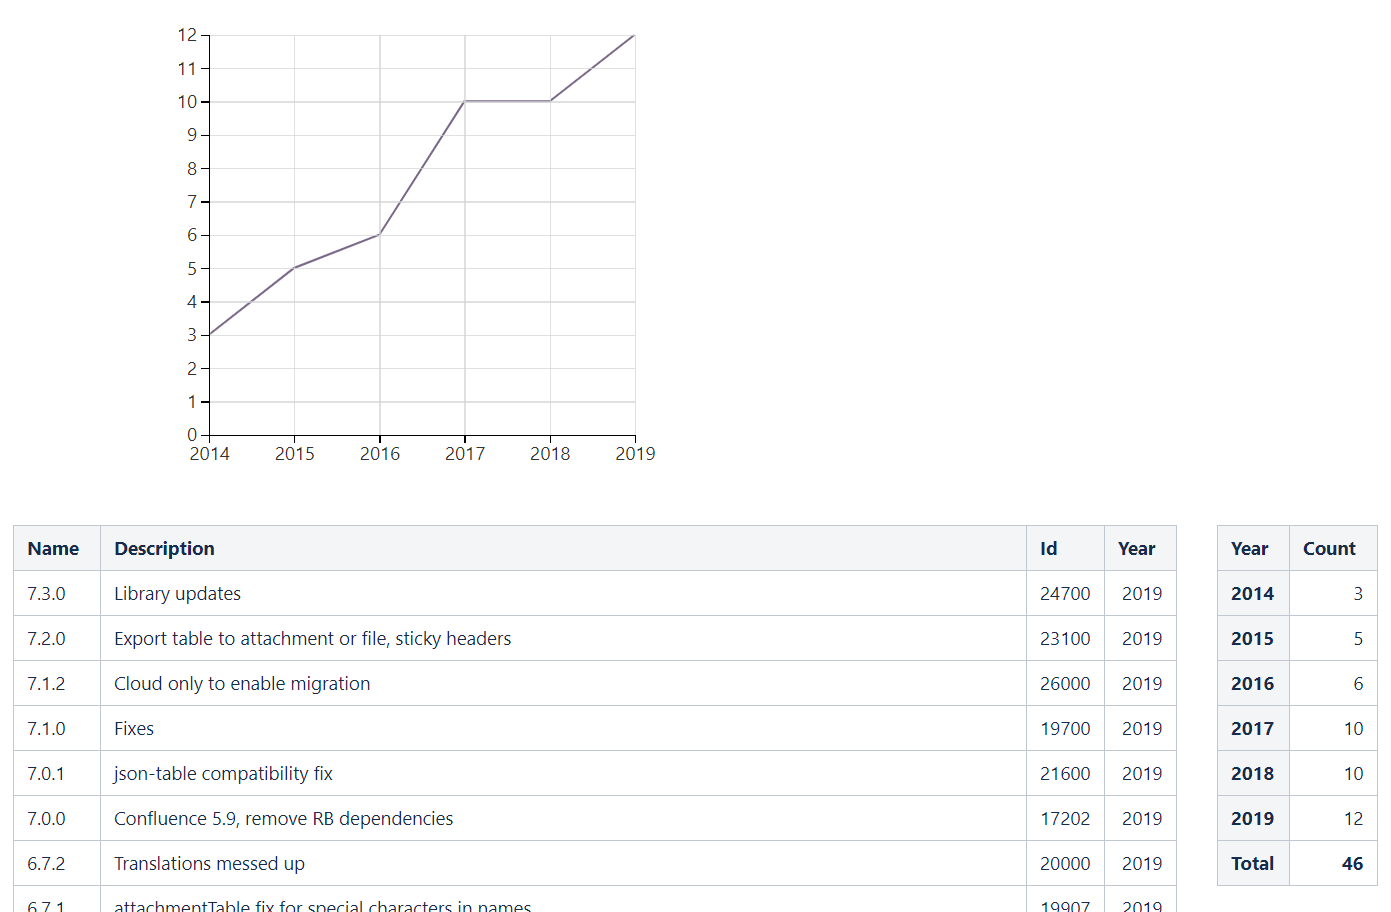The height and width of the screenshot is (912, 1391).
Task: Select the Confluence 5.9 remove RB dependencies row
Action: (283, 818)
